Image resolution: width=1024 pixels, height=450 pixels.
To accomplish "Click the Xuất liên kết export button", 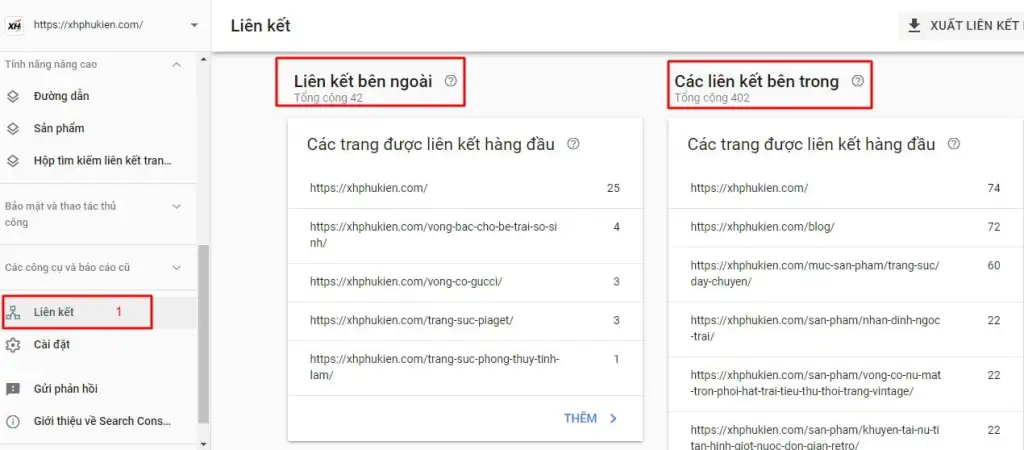I will coord(962,26).
